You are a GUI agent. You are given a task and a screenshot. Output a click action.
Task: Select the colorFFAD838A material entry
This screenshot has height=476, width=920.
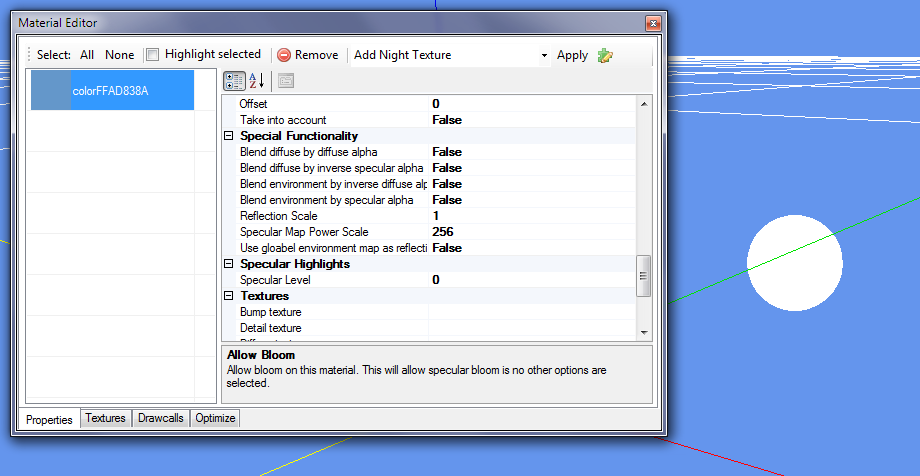tap(113, 90)
